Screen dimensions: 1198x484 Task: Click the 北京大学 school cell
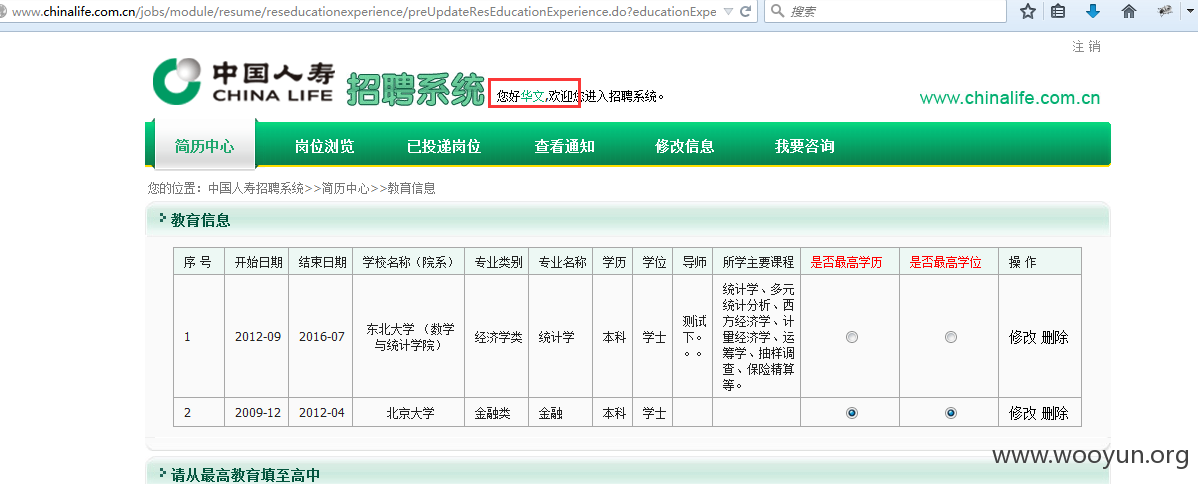(x=410, y=413)
